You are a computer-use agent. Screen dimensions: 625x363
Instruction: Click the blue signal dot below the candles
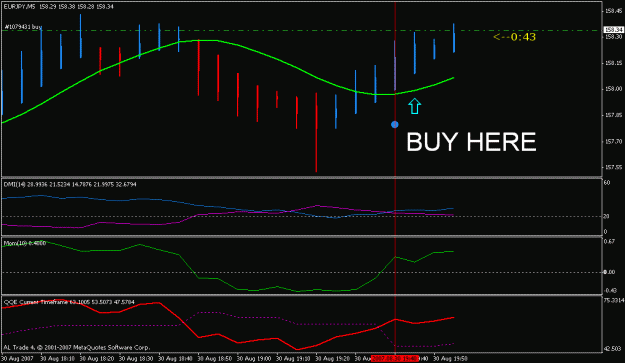[x=395, y=125]
